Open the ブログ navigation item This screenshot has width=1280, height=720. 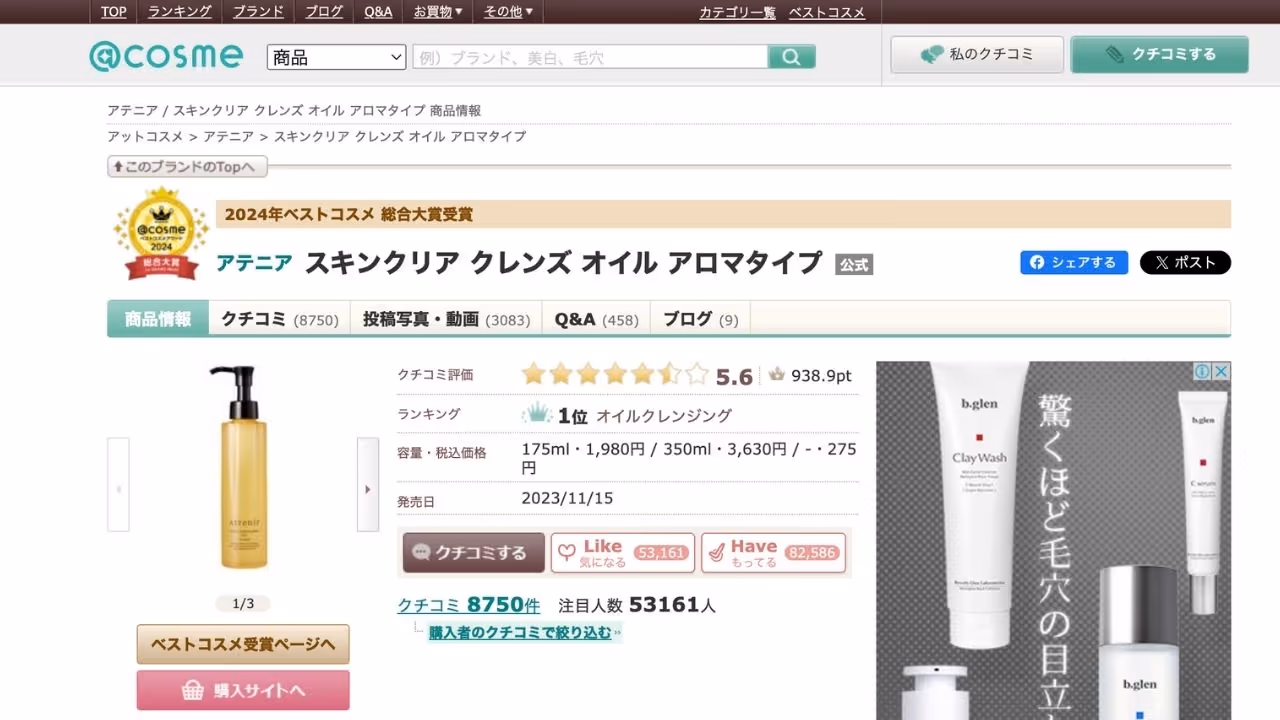324,12
